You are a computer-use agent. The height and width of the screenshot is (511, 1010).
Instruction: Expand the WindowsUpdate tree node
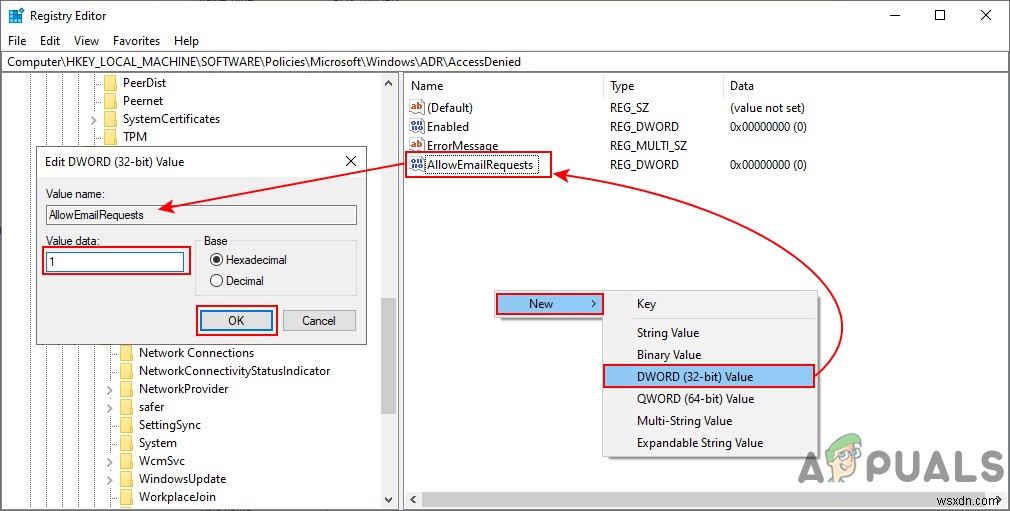coord(110,479)
